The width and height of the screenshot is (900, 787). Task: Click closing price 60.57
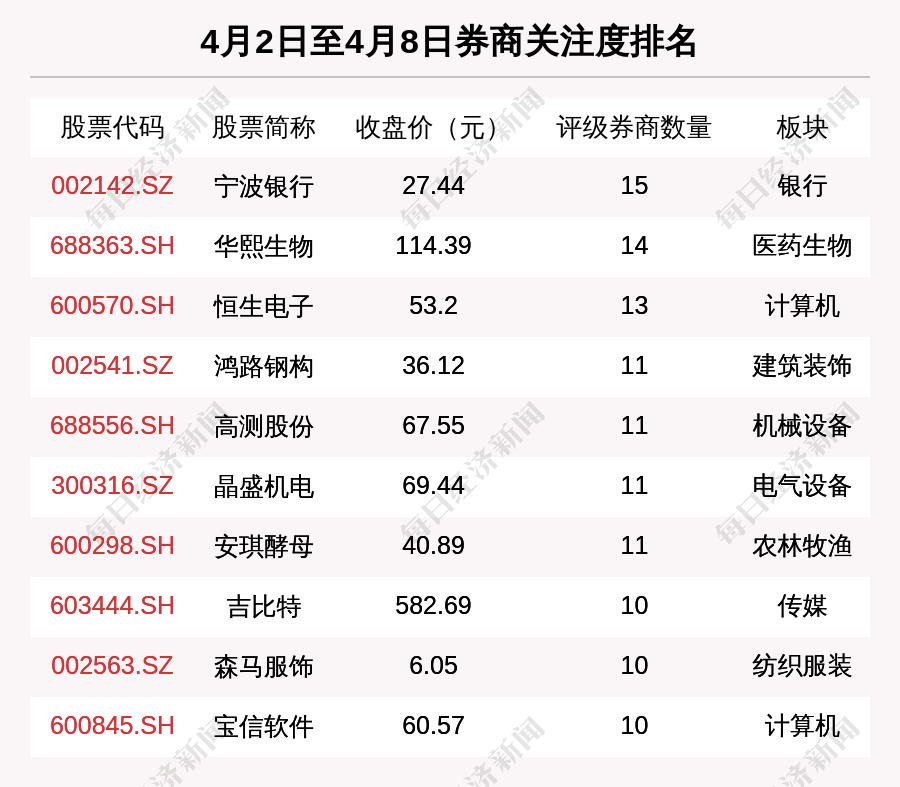coord(433,726)
